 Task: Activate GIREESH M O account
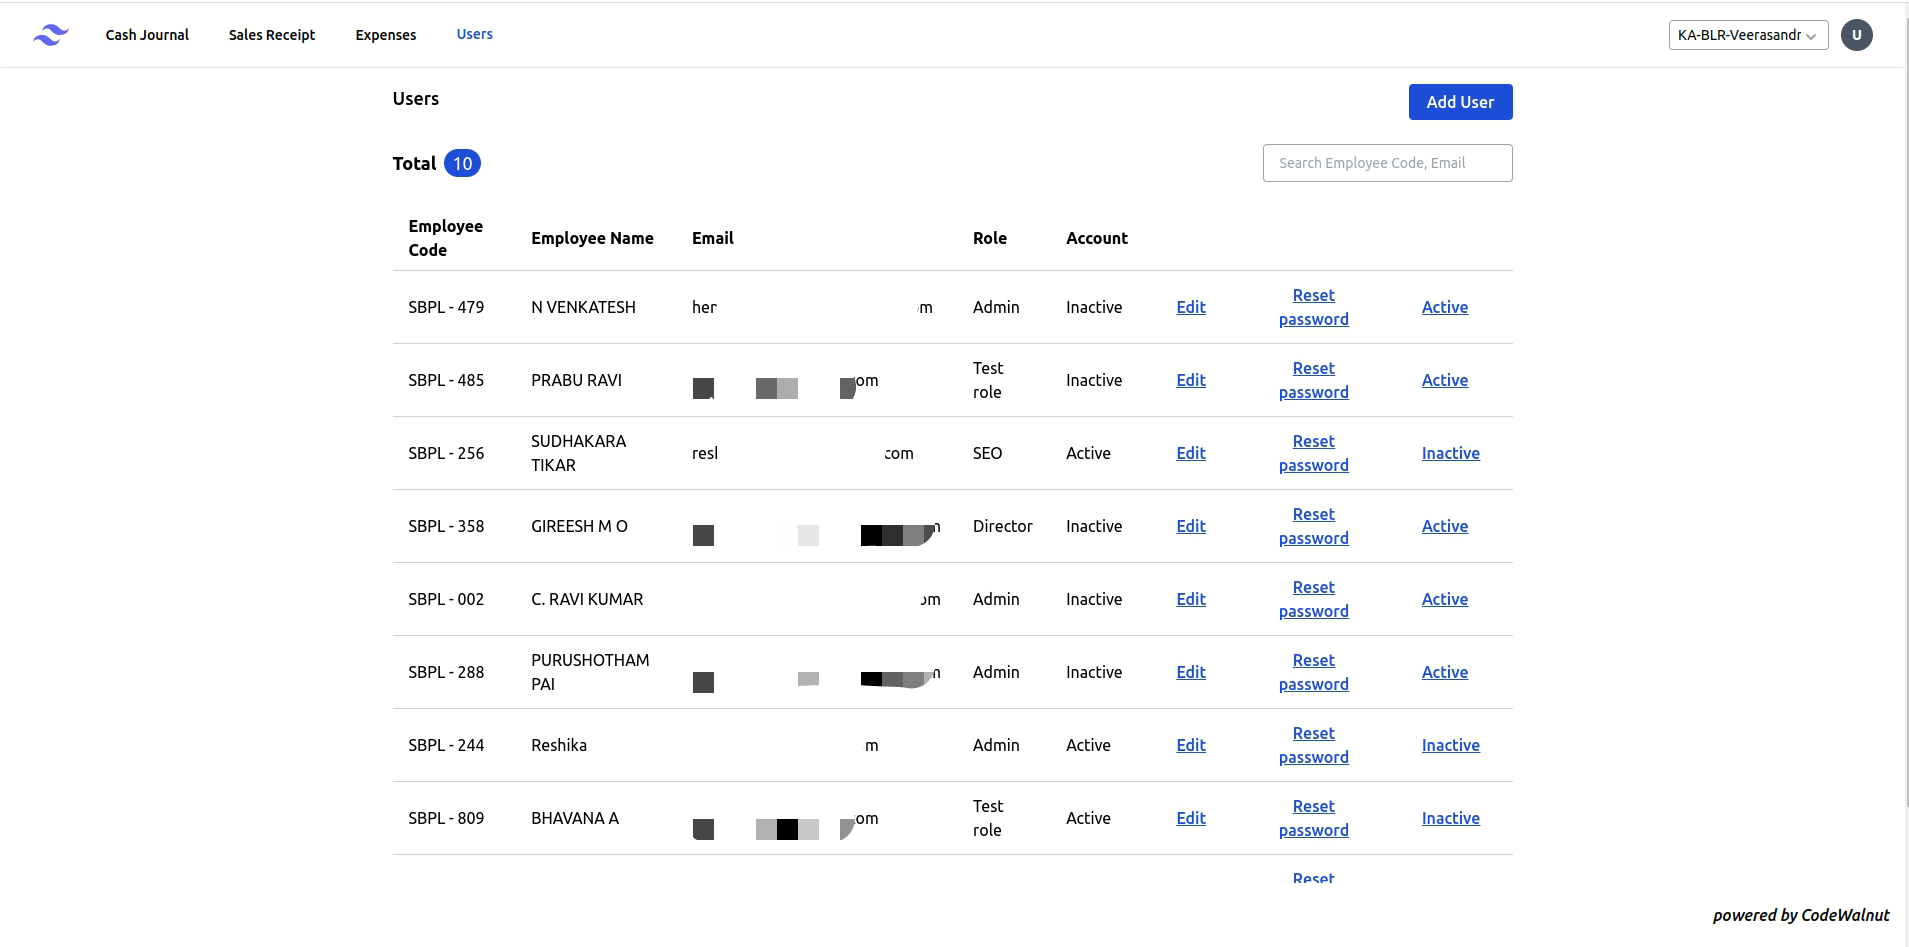click(1445, 526)
